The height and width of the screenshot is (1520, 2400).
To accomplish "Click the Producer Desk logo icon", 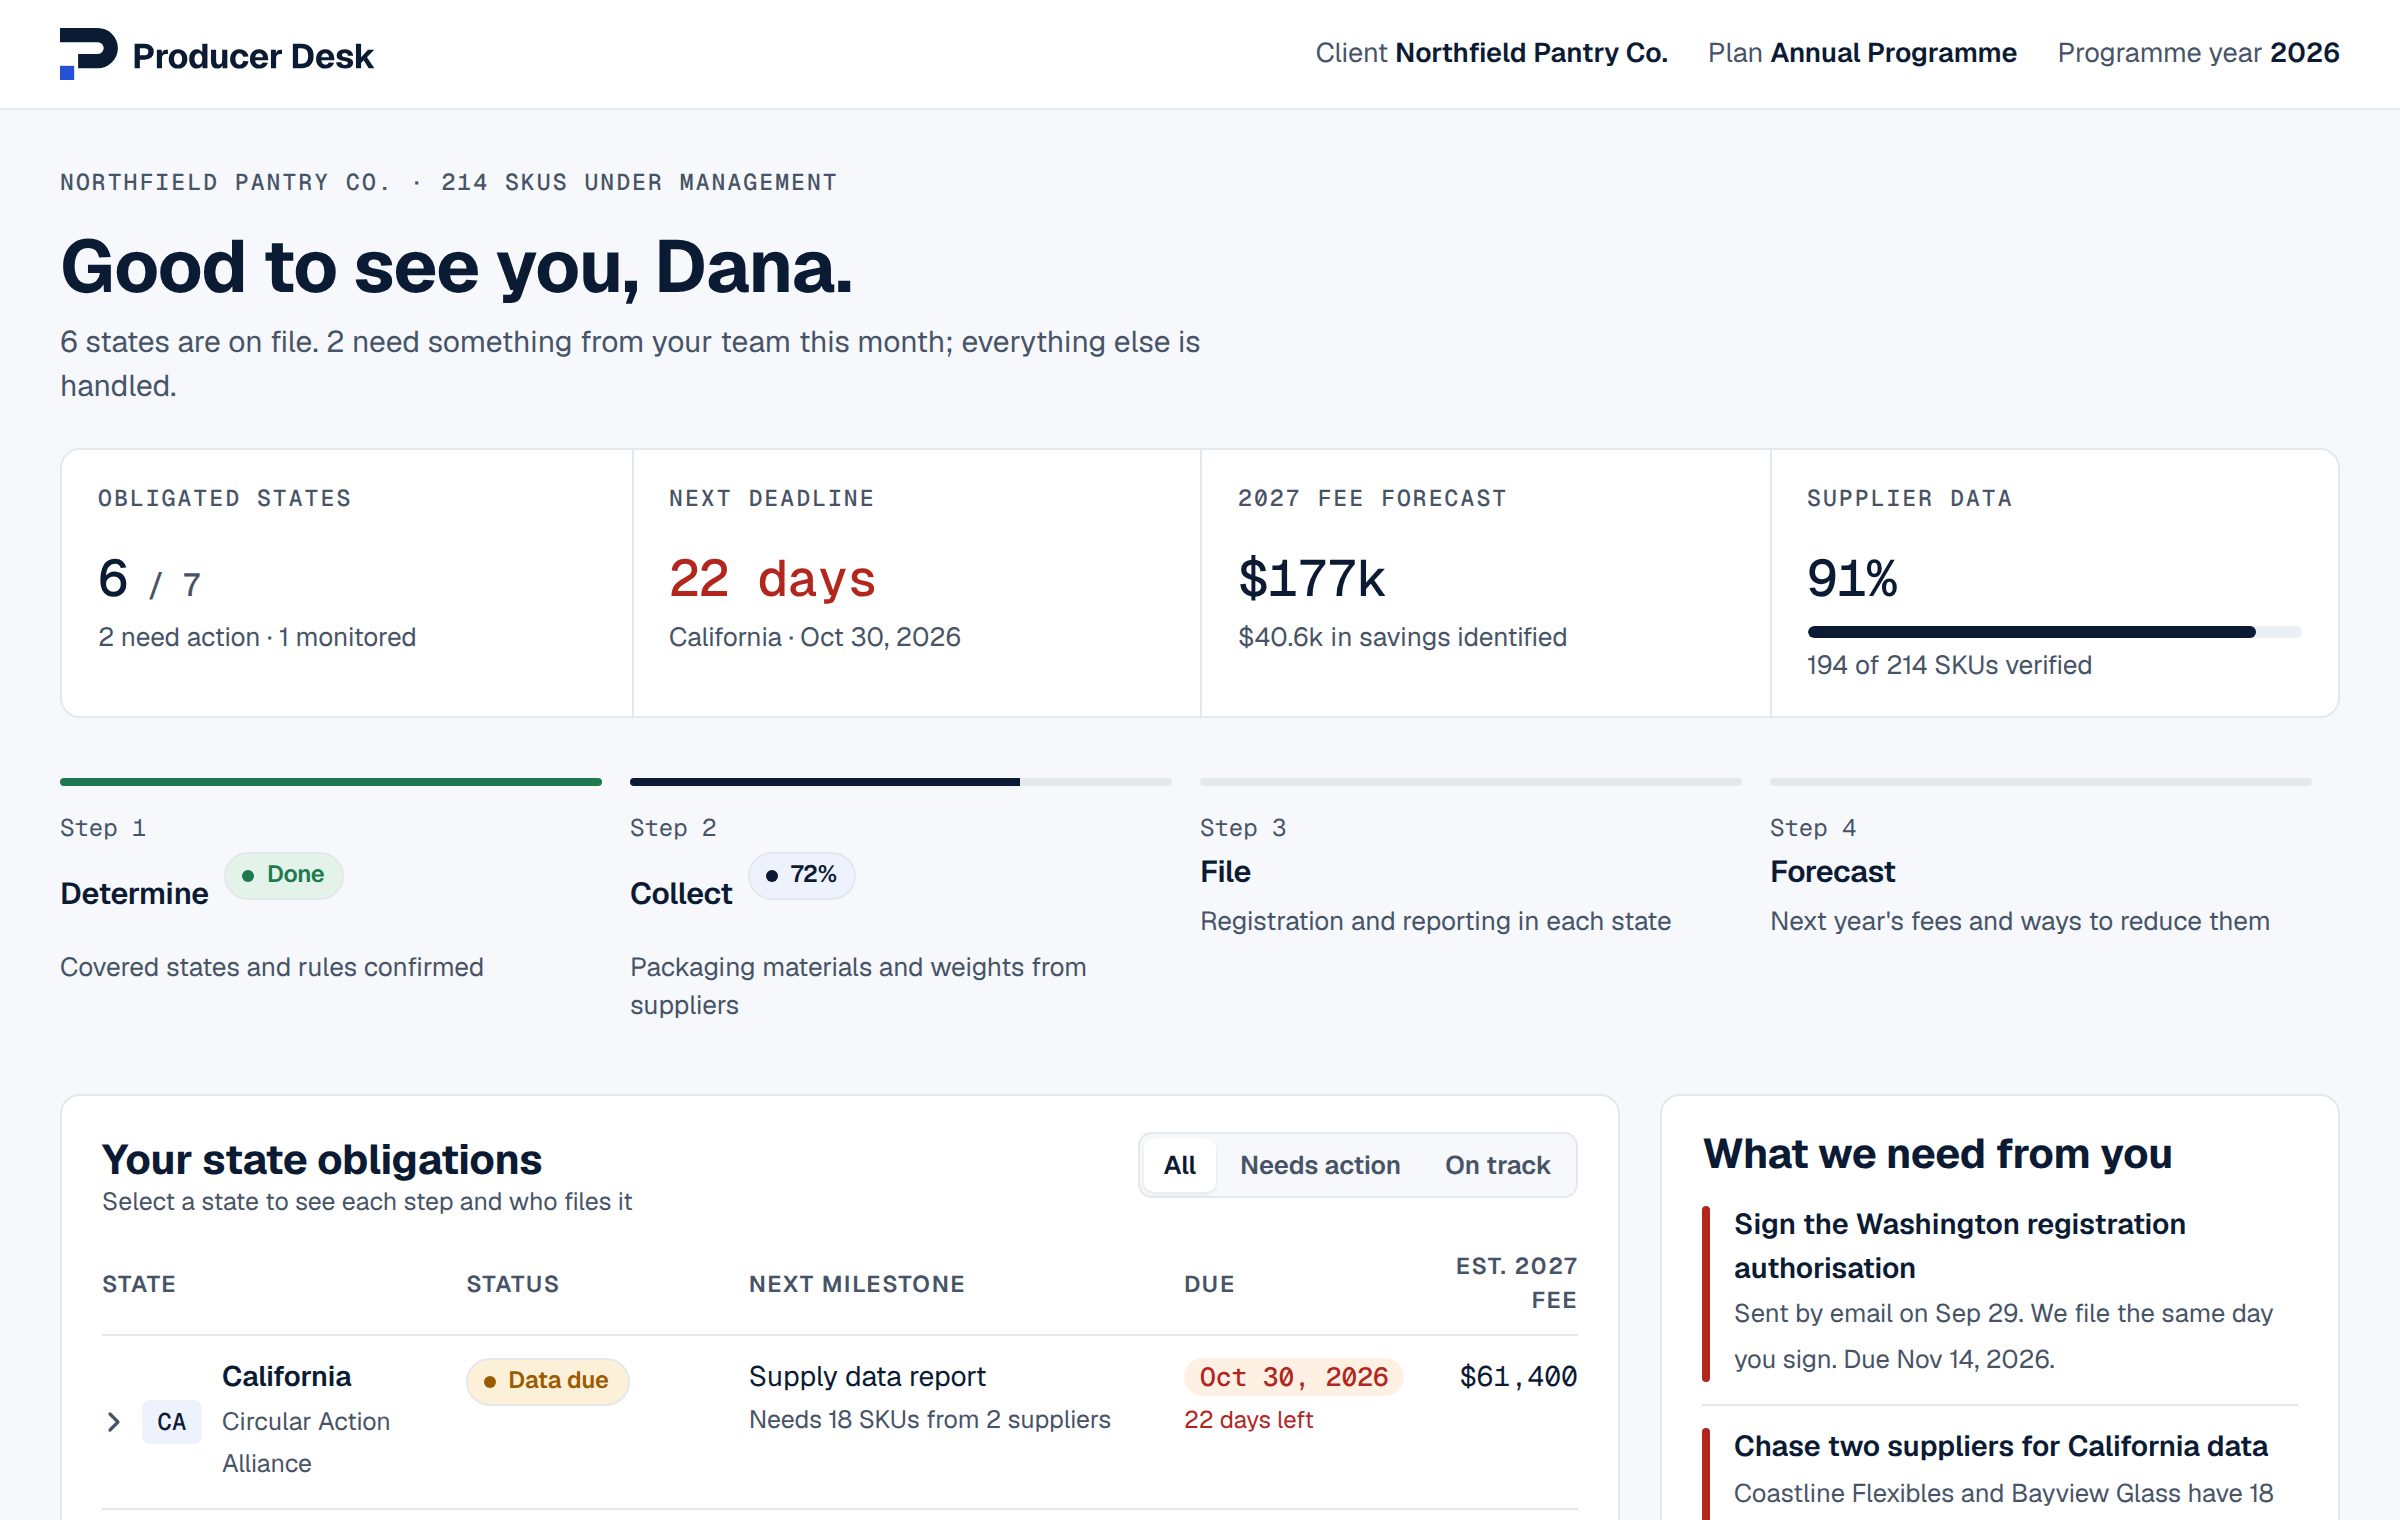I will point(88,54).
